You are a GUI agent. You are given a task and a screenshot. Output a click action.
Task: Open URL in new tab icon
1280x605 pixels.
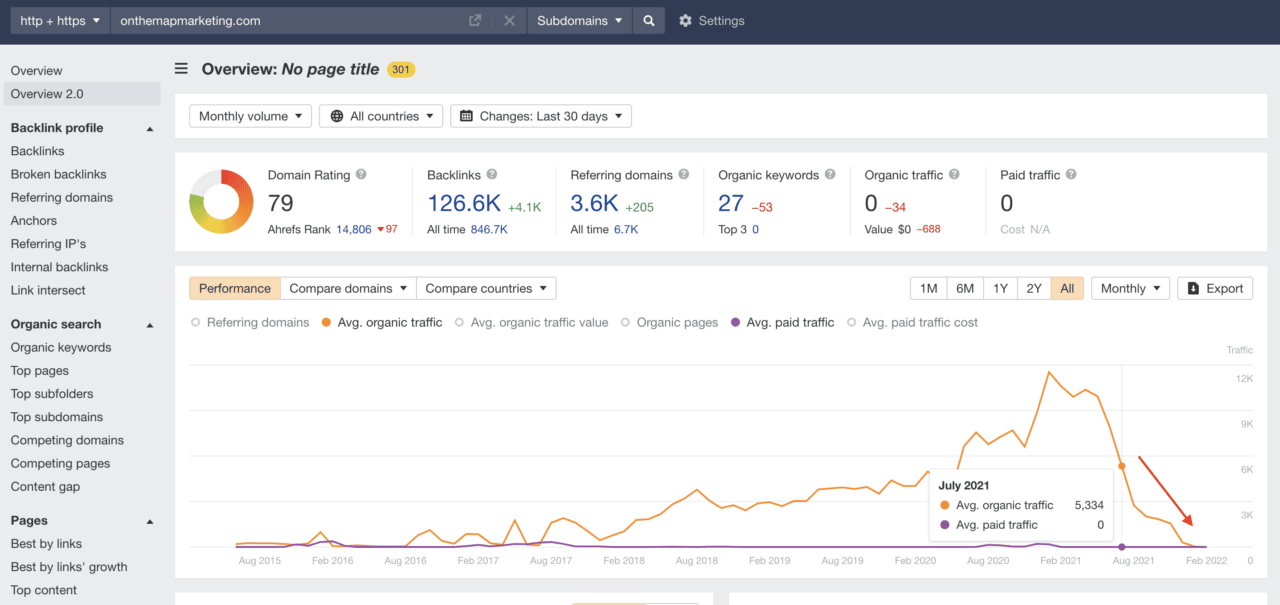[x=475, y=20]
